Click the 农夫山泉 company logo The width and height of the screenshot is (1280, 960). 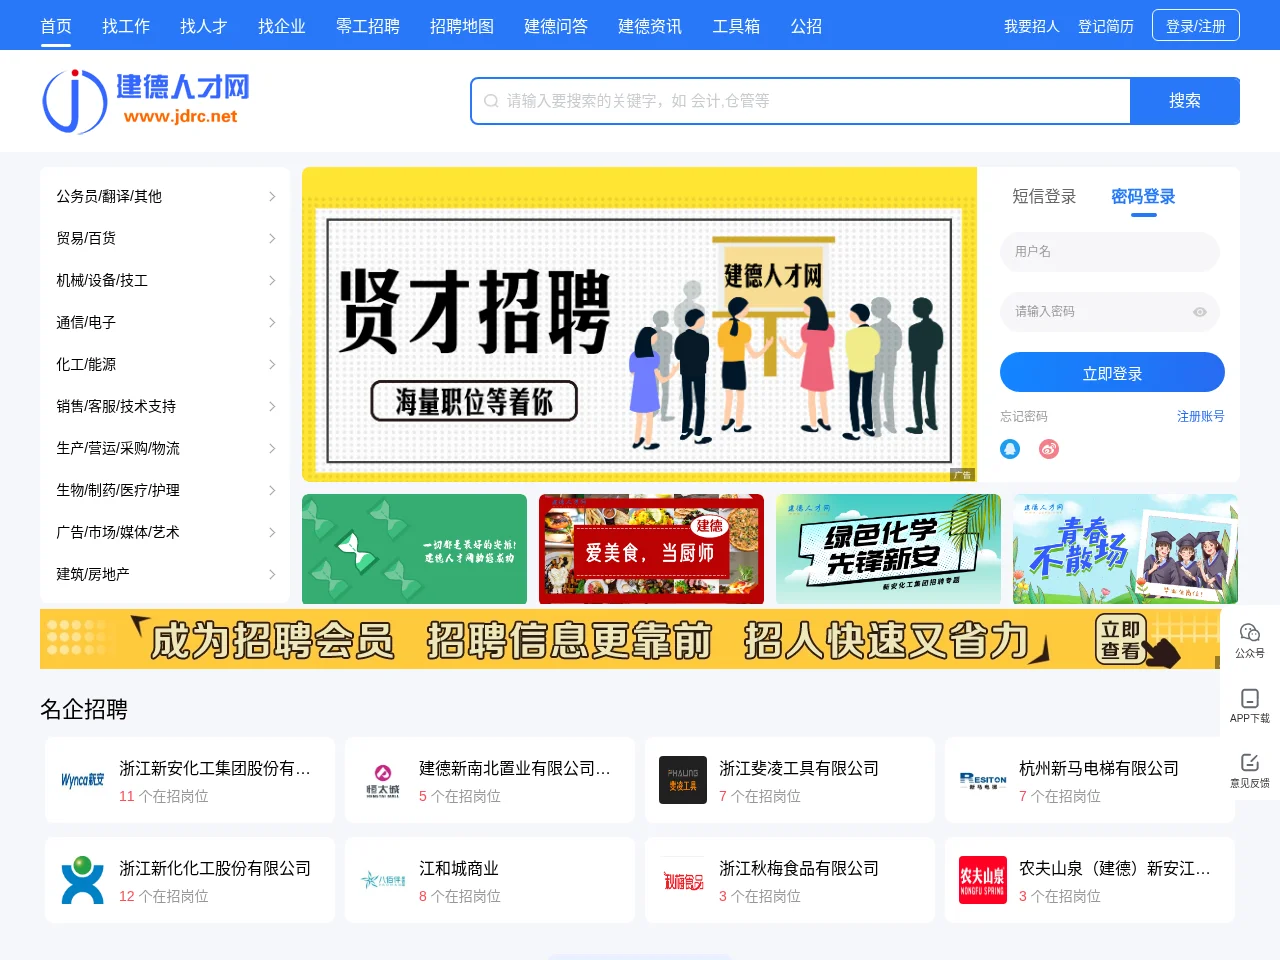click(x=983, y=880)
